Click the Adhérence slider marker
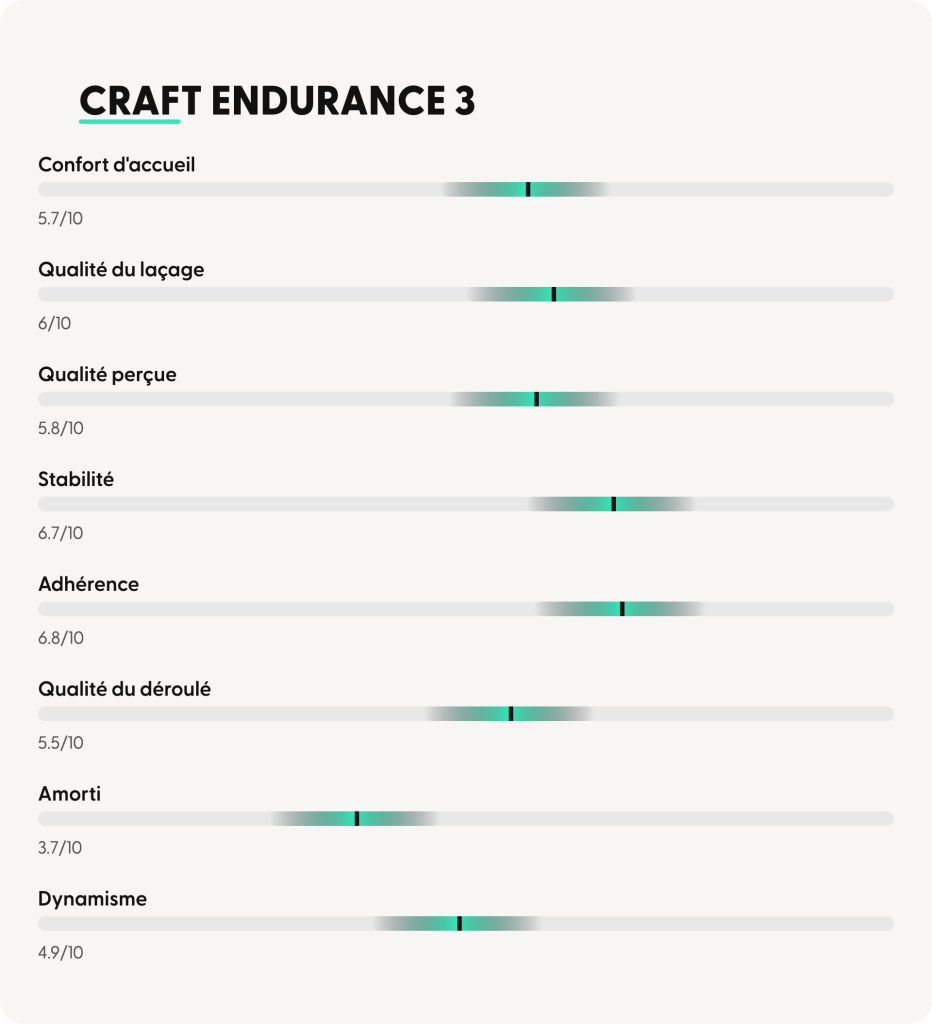 tap(622, 609)
